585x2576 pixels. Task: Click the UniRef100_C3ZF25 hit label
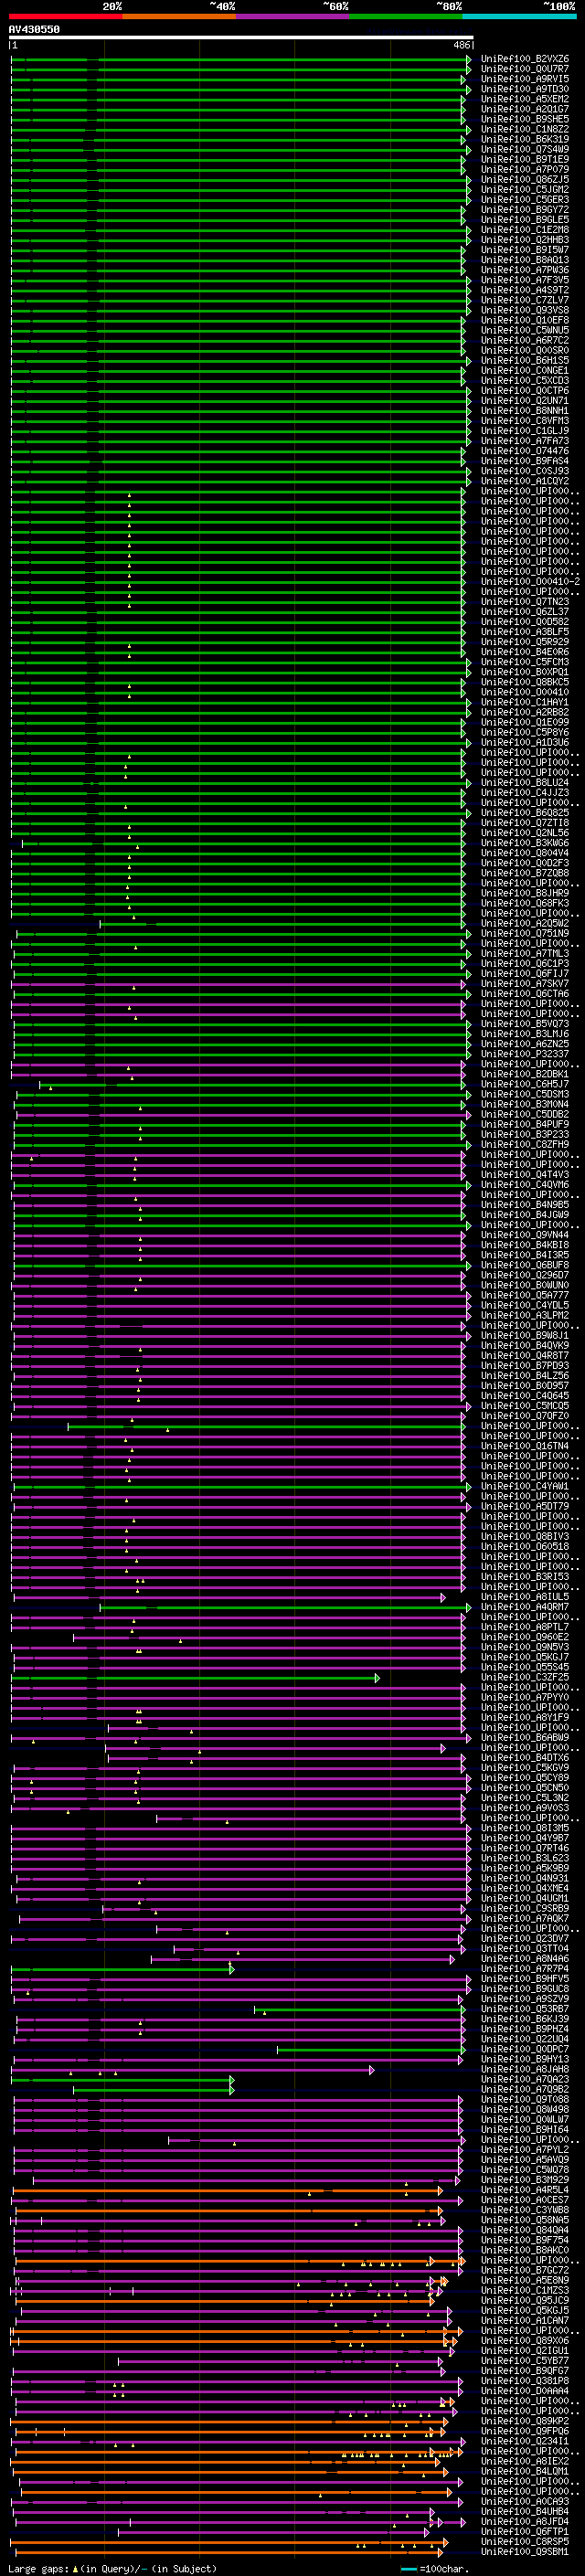coord(524,1678)
